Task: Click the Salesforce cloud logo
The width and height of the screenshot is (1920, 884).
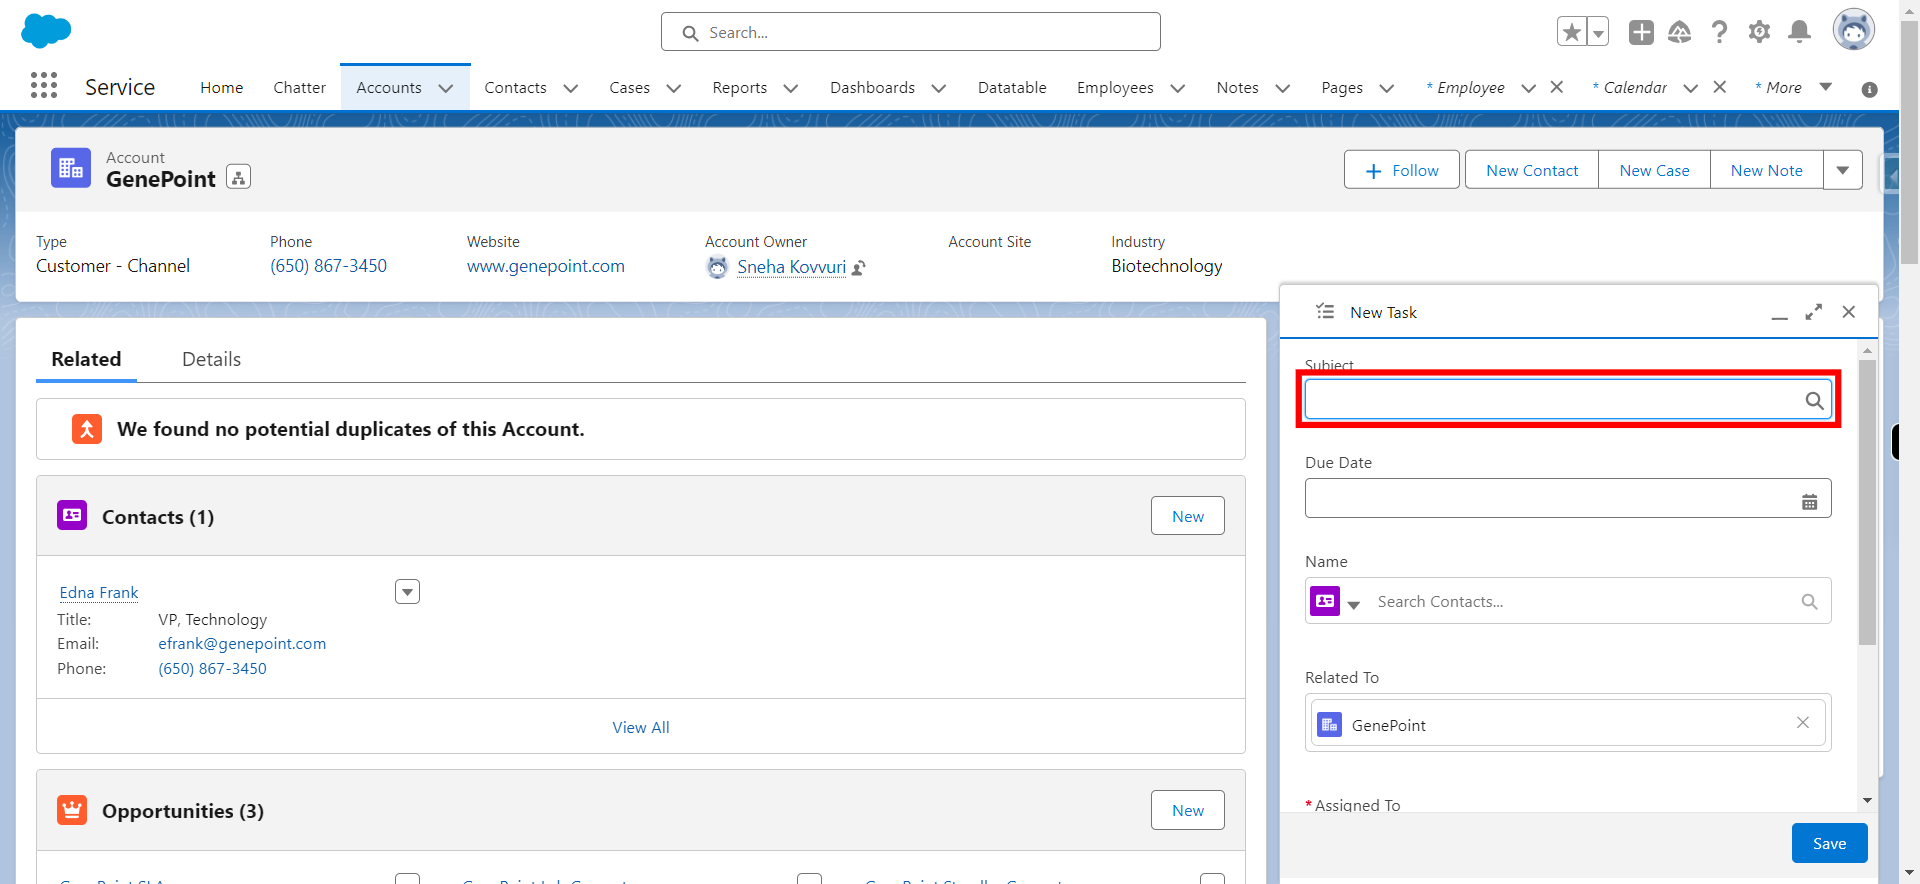Action: coord(46,31)
